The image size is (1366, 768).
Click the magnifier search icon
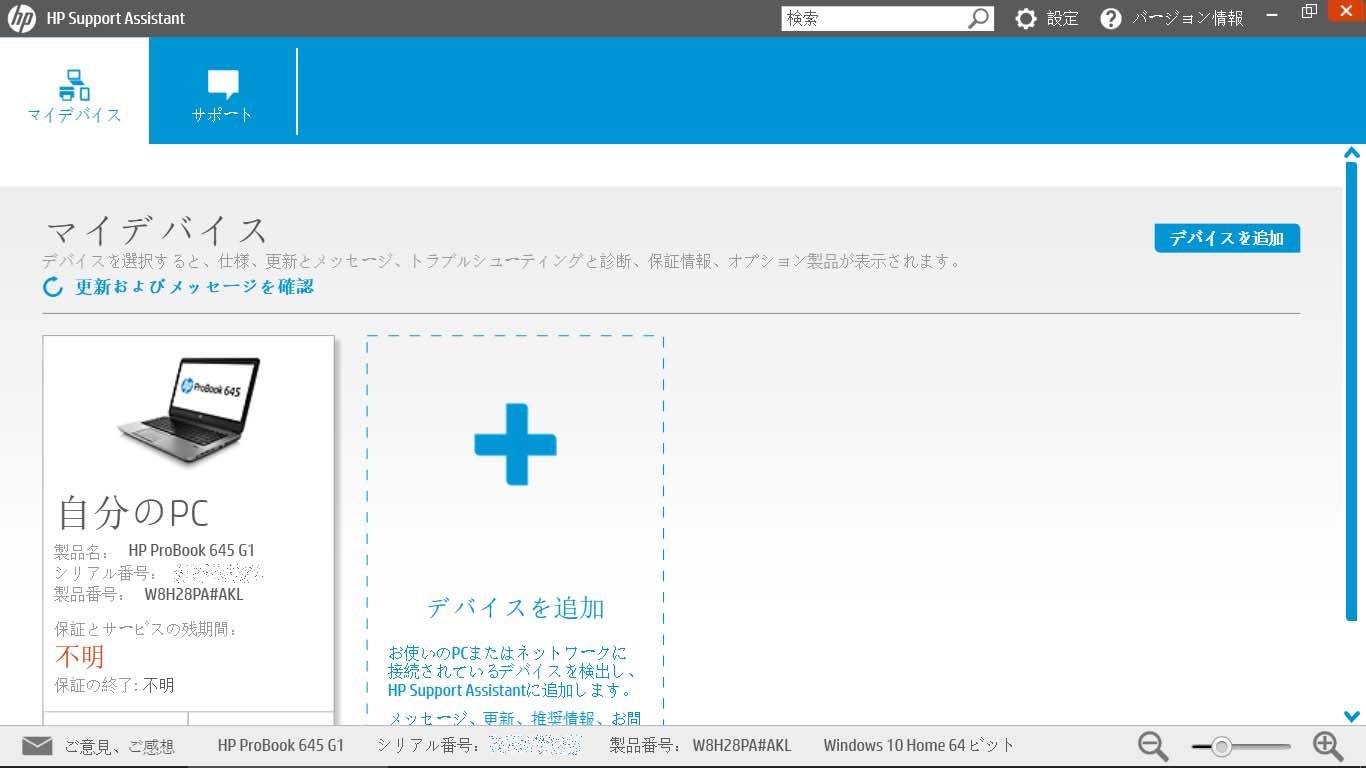[979, 18]
